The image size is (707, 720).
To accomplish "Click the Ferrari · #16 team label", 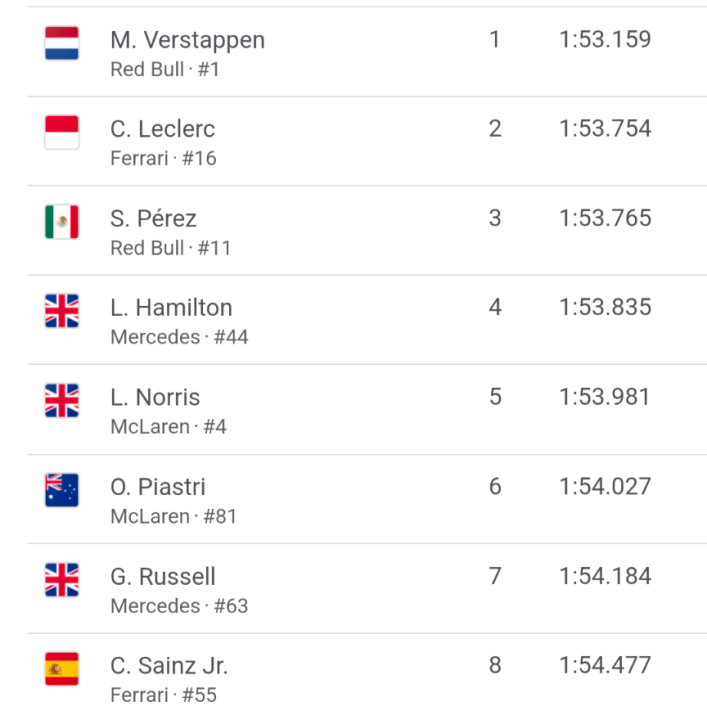I will (163, 158).
